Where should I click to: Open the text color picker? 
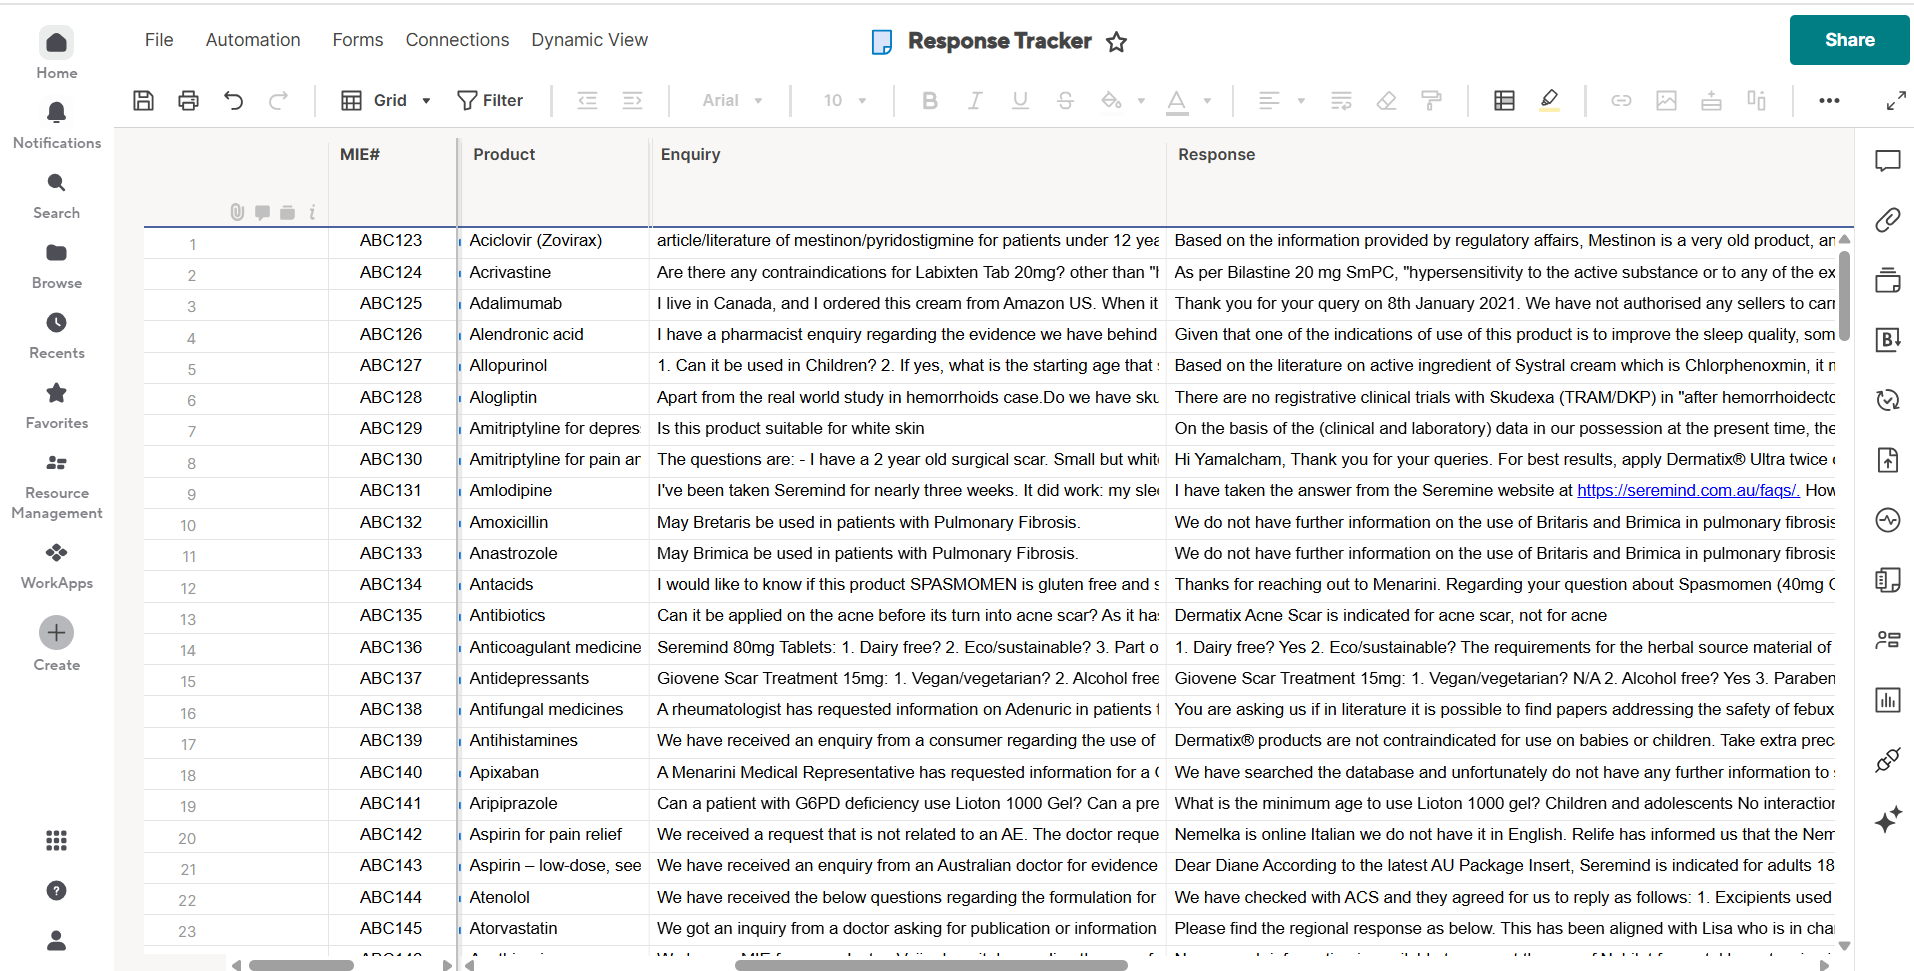coord(1207,100)
